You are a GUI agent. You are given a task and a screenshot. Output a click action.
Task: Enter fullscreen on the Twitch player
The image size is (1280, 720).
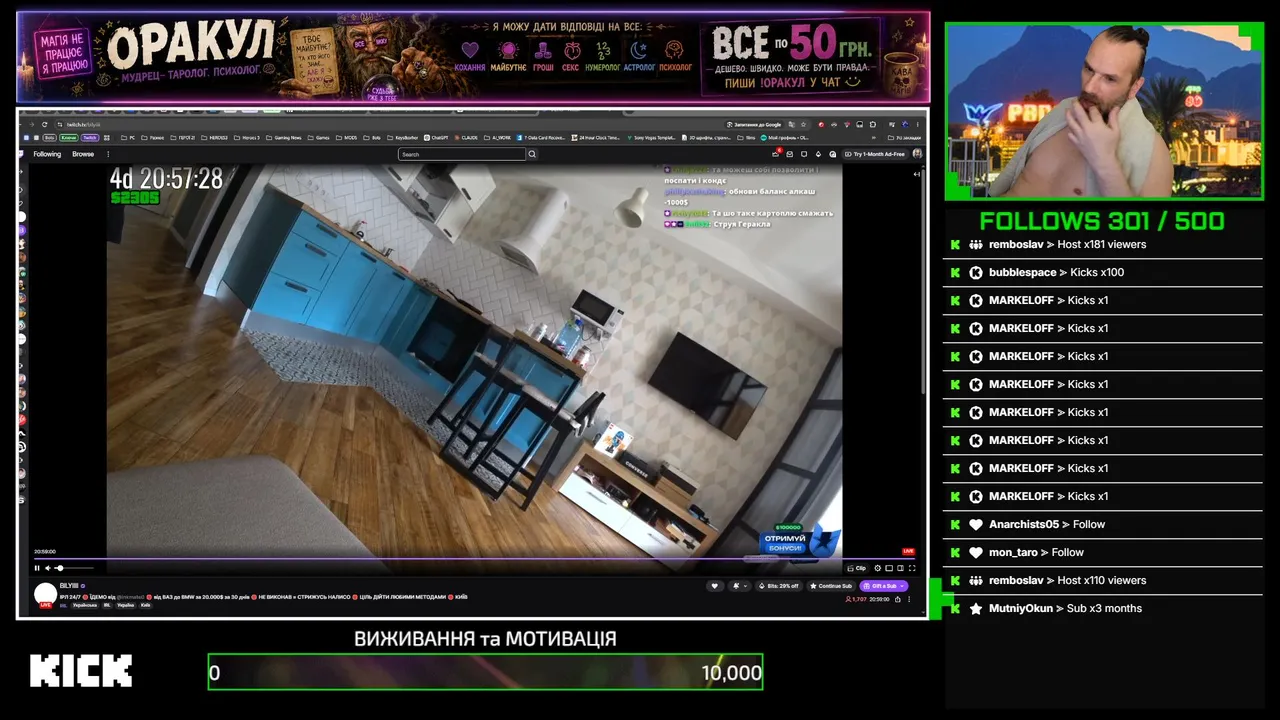click(911, 568)
